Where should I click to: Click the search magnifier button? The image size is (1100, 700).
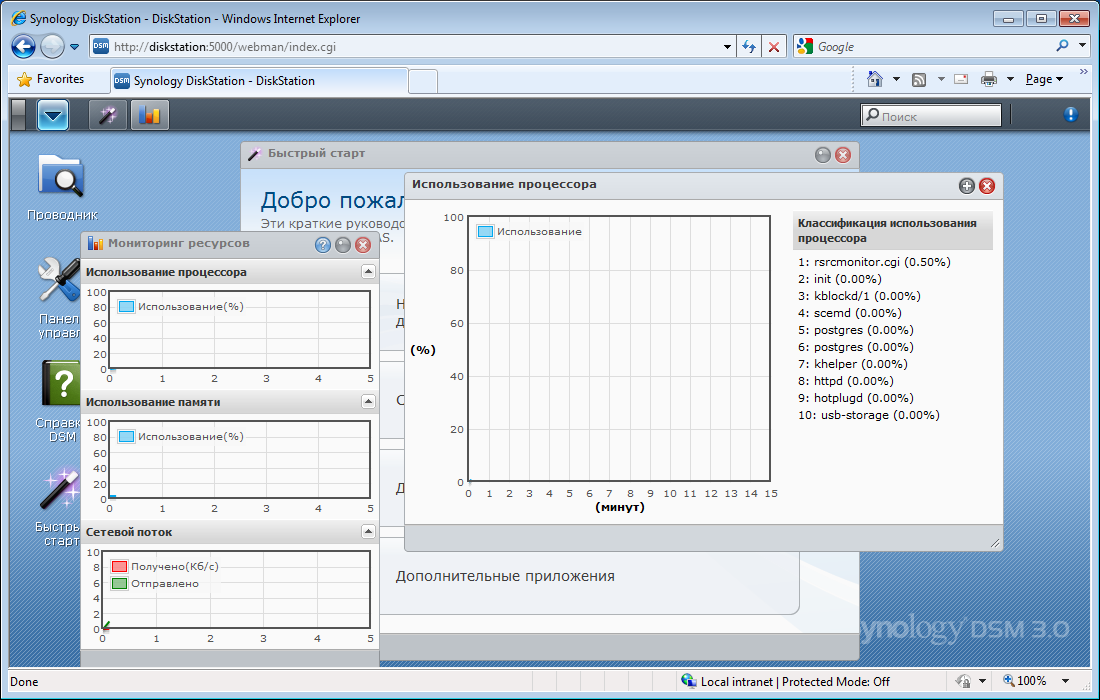1062,46
